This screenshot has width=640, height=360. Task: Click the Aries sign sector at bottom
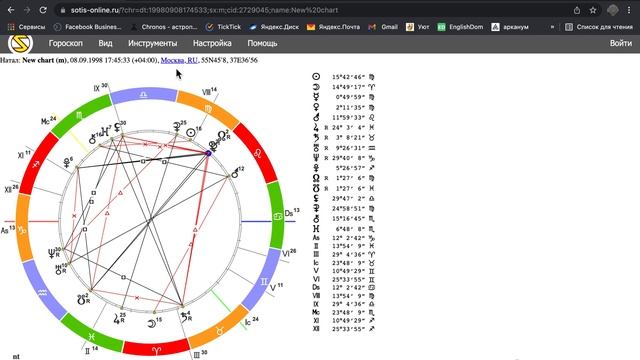tap(156, 350)
